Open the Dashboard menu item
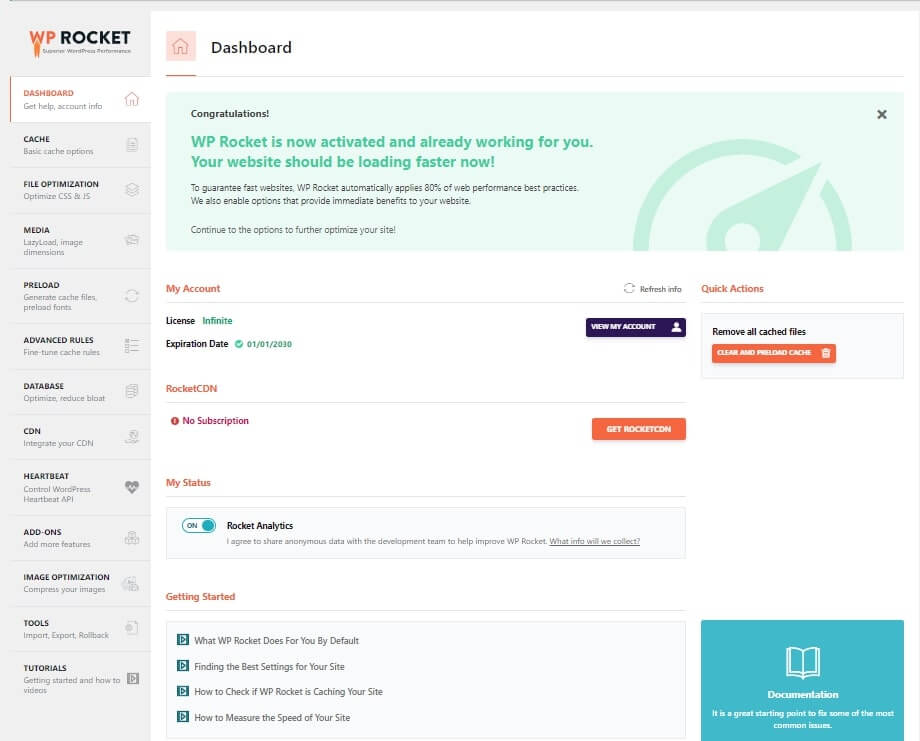This screenshot has height=741, width=920. tap(80, 99)
